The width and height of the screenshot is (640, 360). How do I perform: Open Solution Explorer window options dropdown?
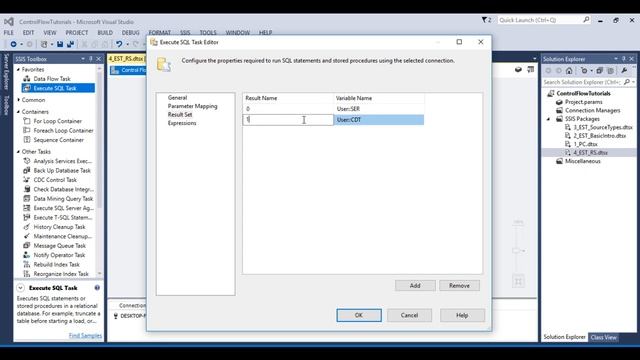[x=616, y=59]
